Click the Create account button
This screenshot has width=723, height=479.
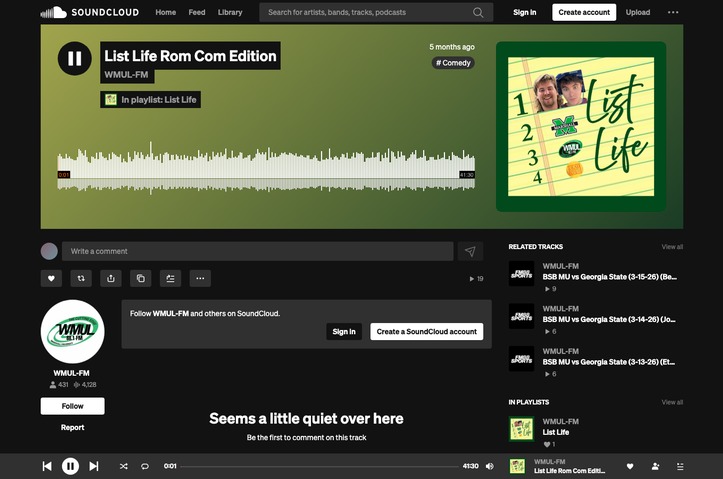click(584, 12)
